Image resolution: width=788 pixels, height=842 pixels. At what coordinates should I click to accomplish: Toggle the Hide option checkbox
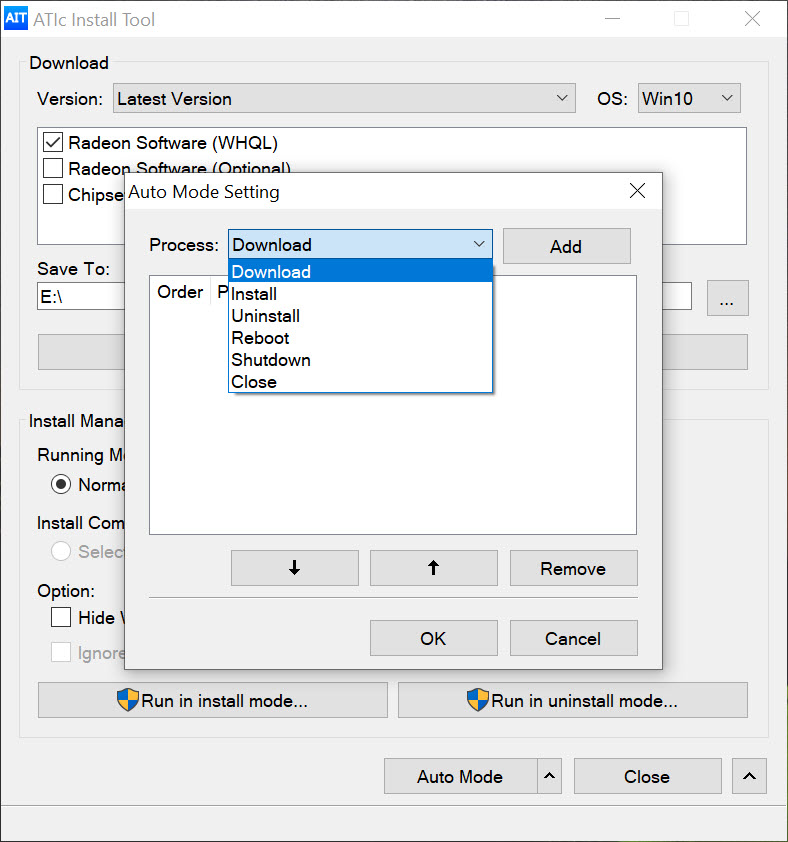tap(61, 617)
